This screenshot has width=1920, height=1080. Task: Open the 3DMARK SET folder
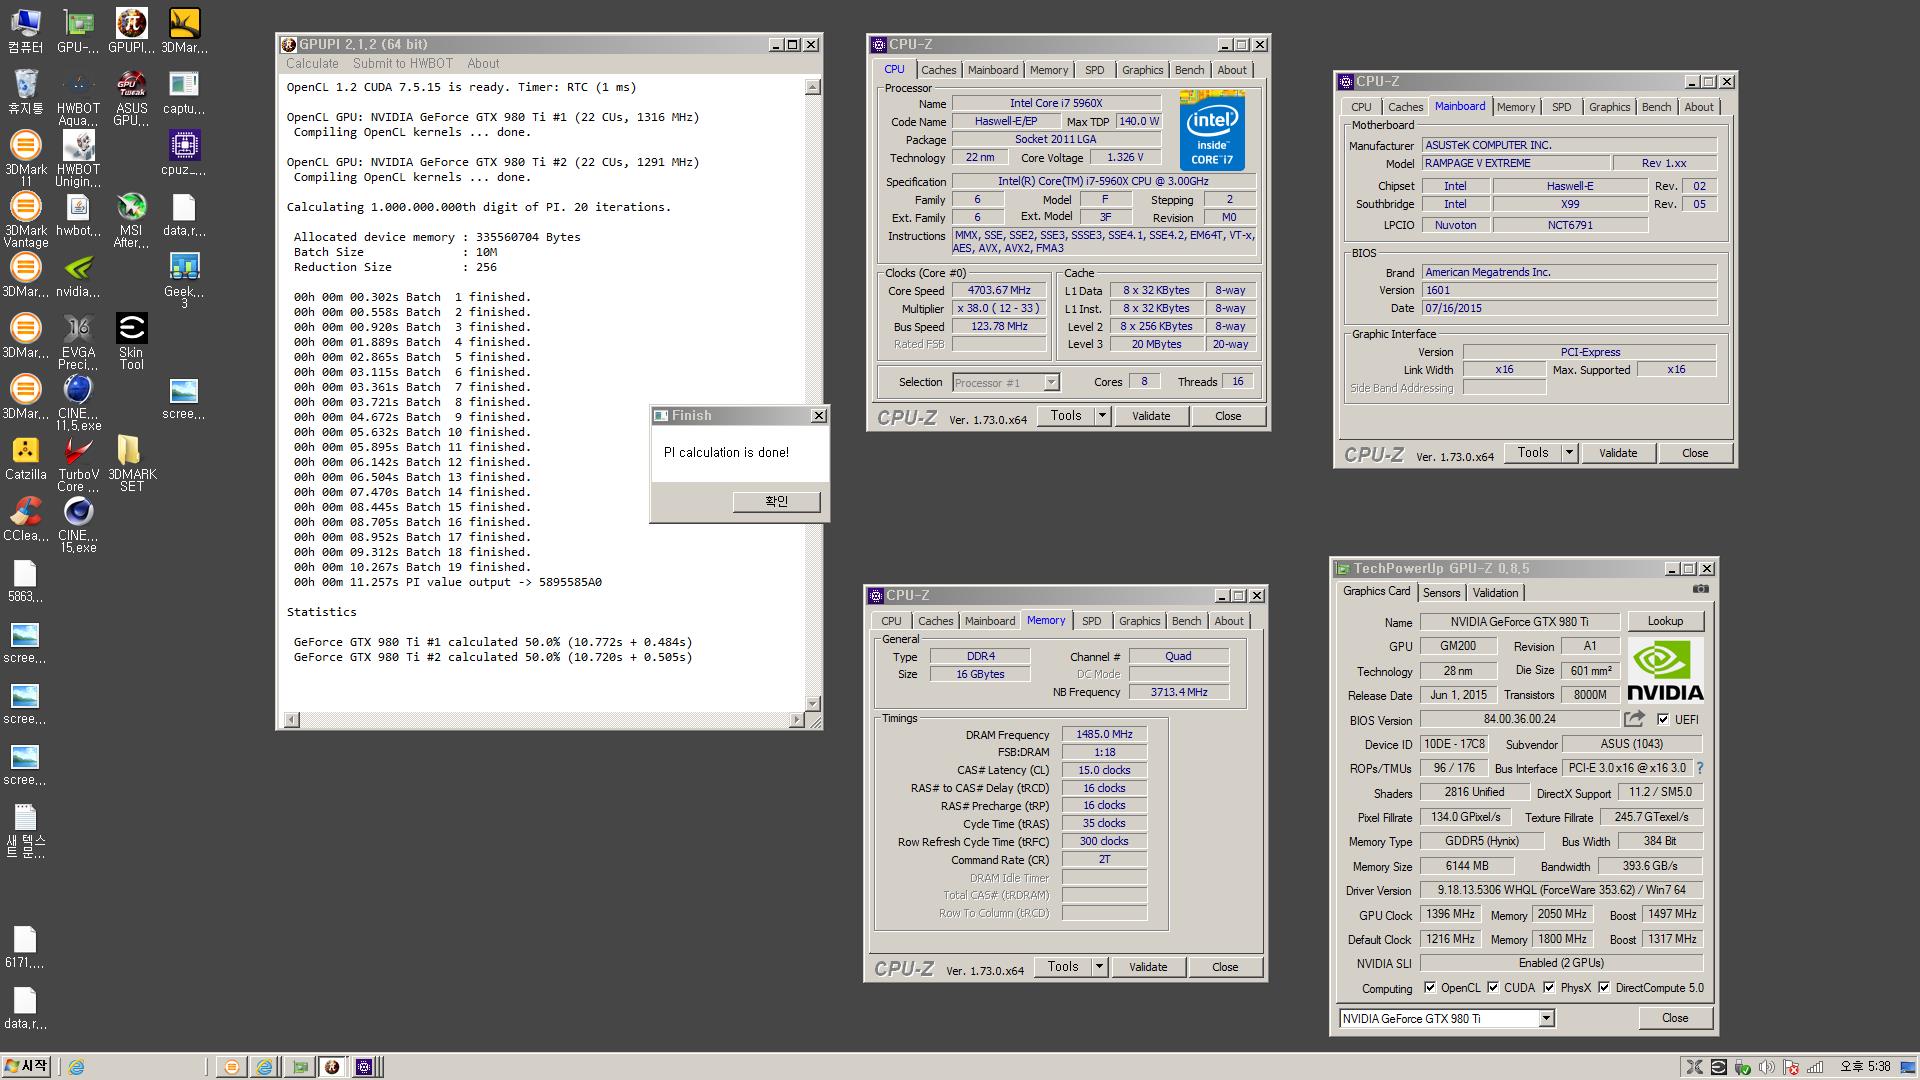(131, 463)
